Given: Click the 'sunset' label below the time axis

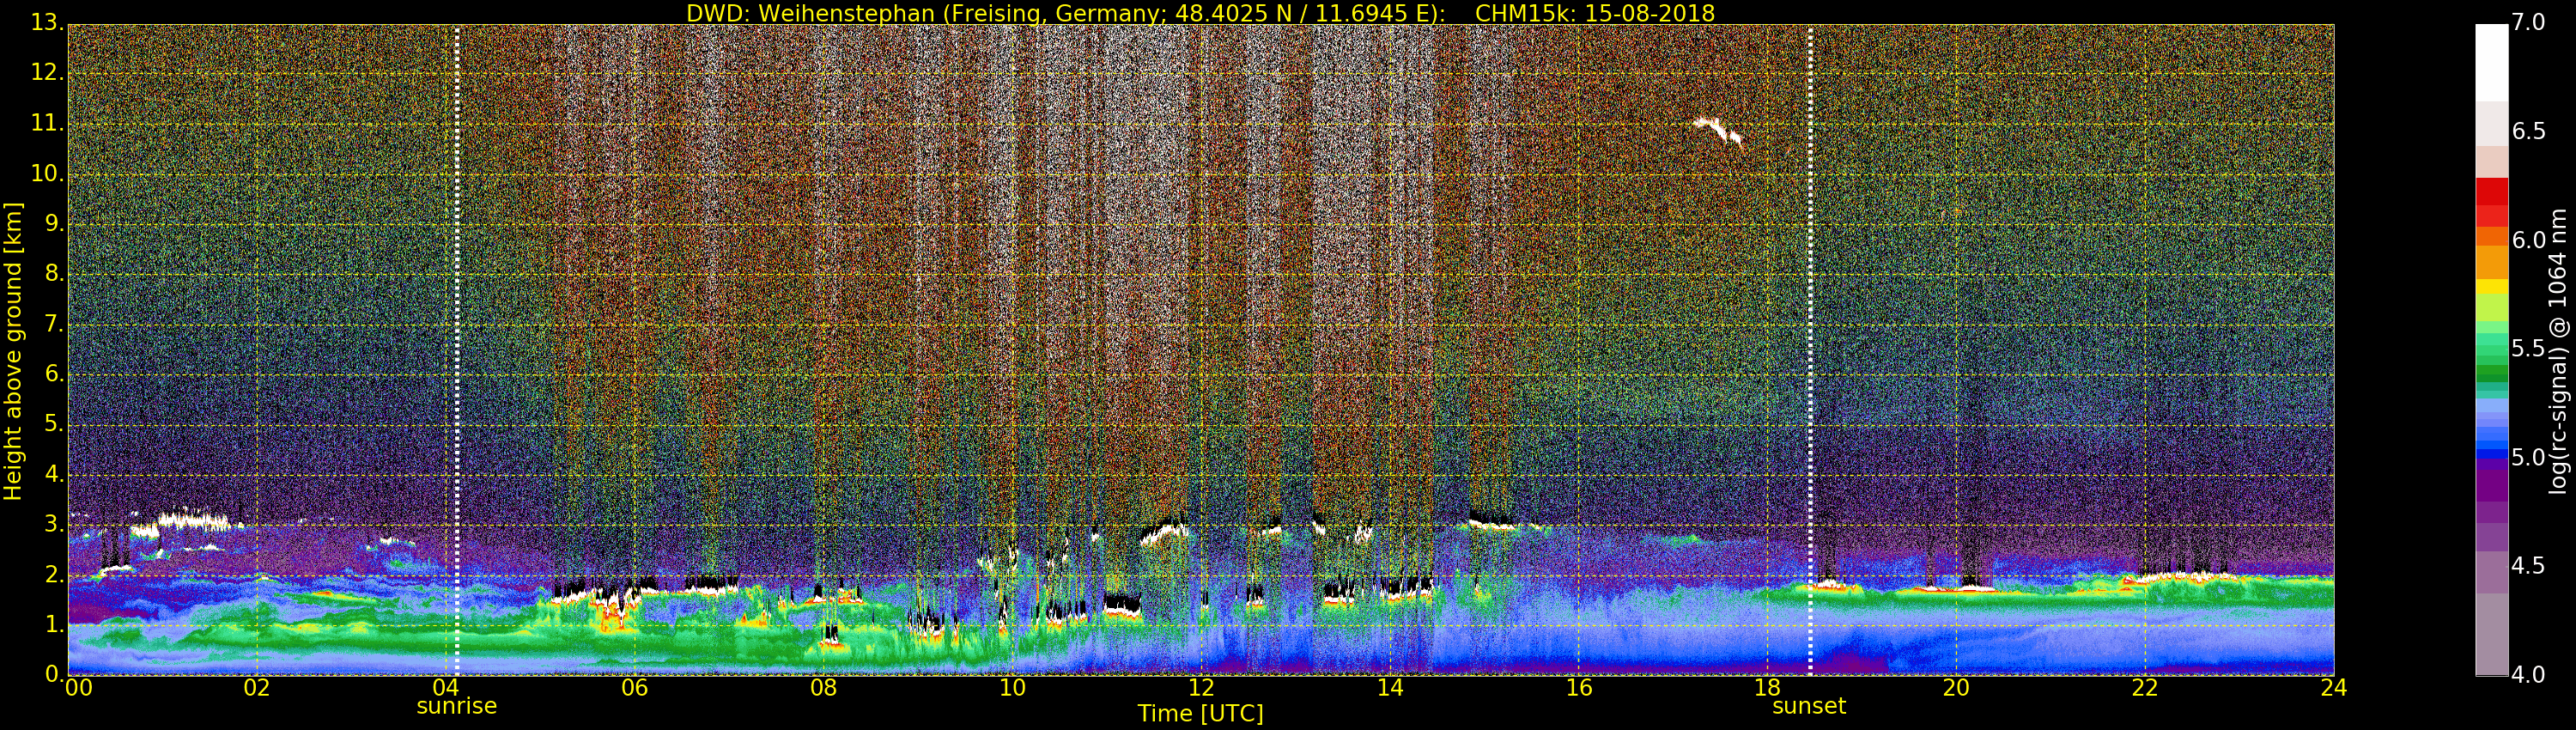Looking at the screenshot, I should point(1808,706).
